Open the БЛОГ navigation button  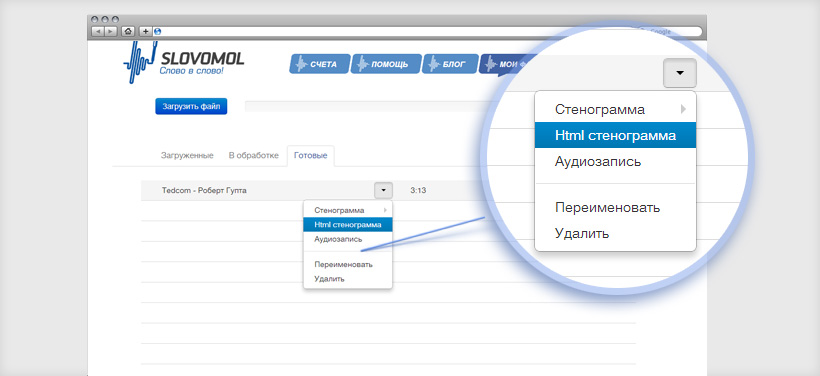[x=450, y=64]
